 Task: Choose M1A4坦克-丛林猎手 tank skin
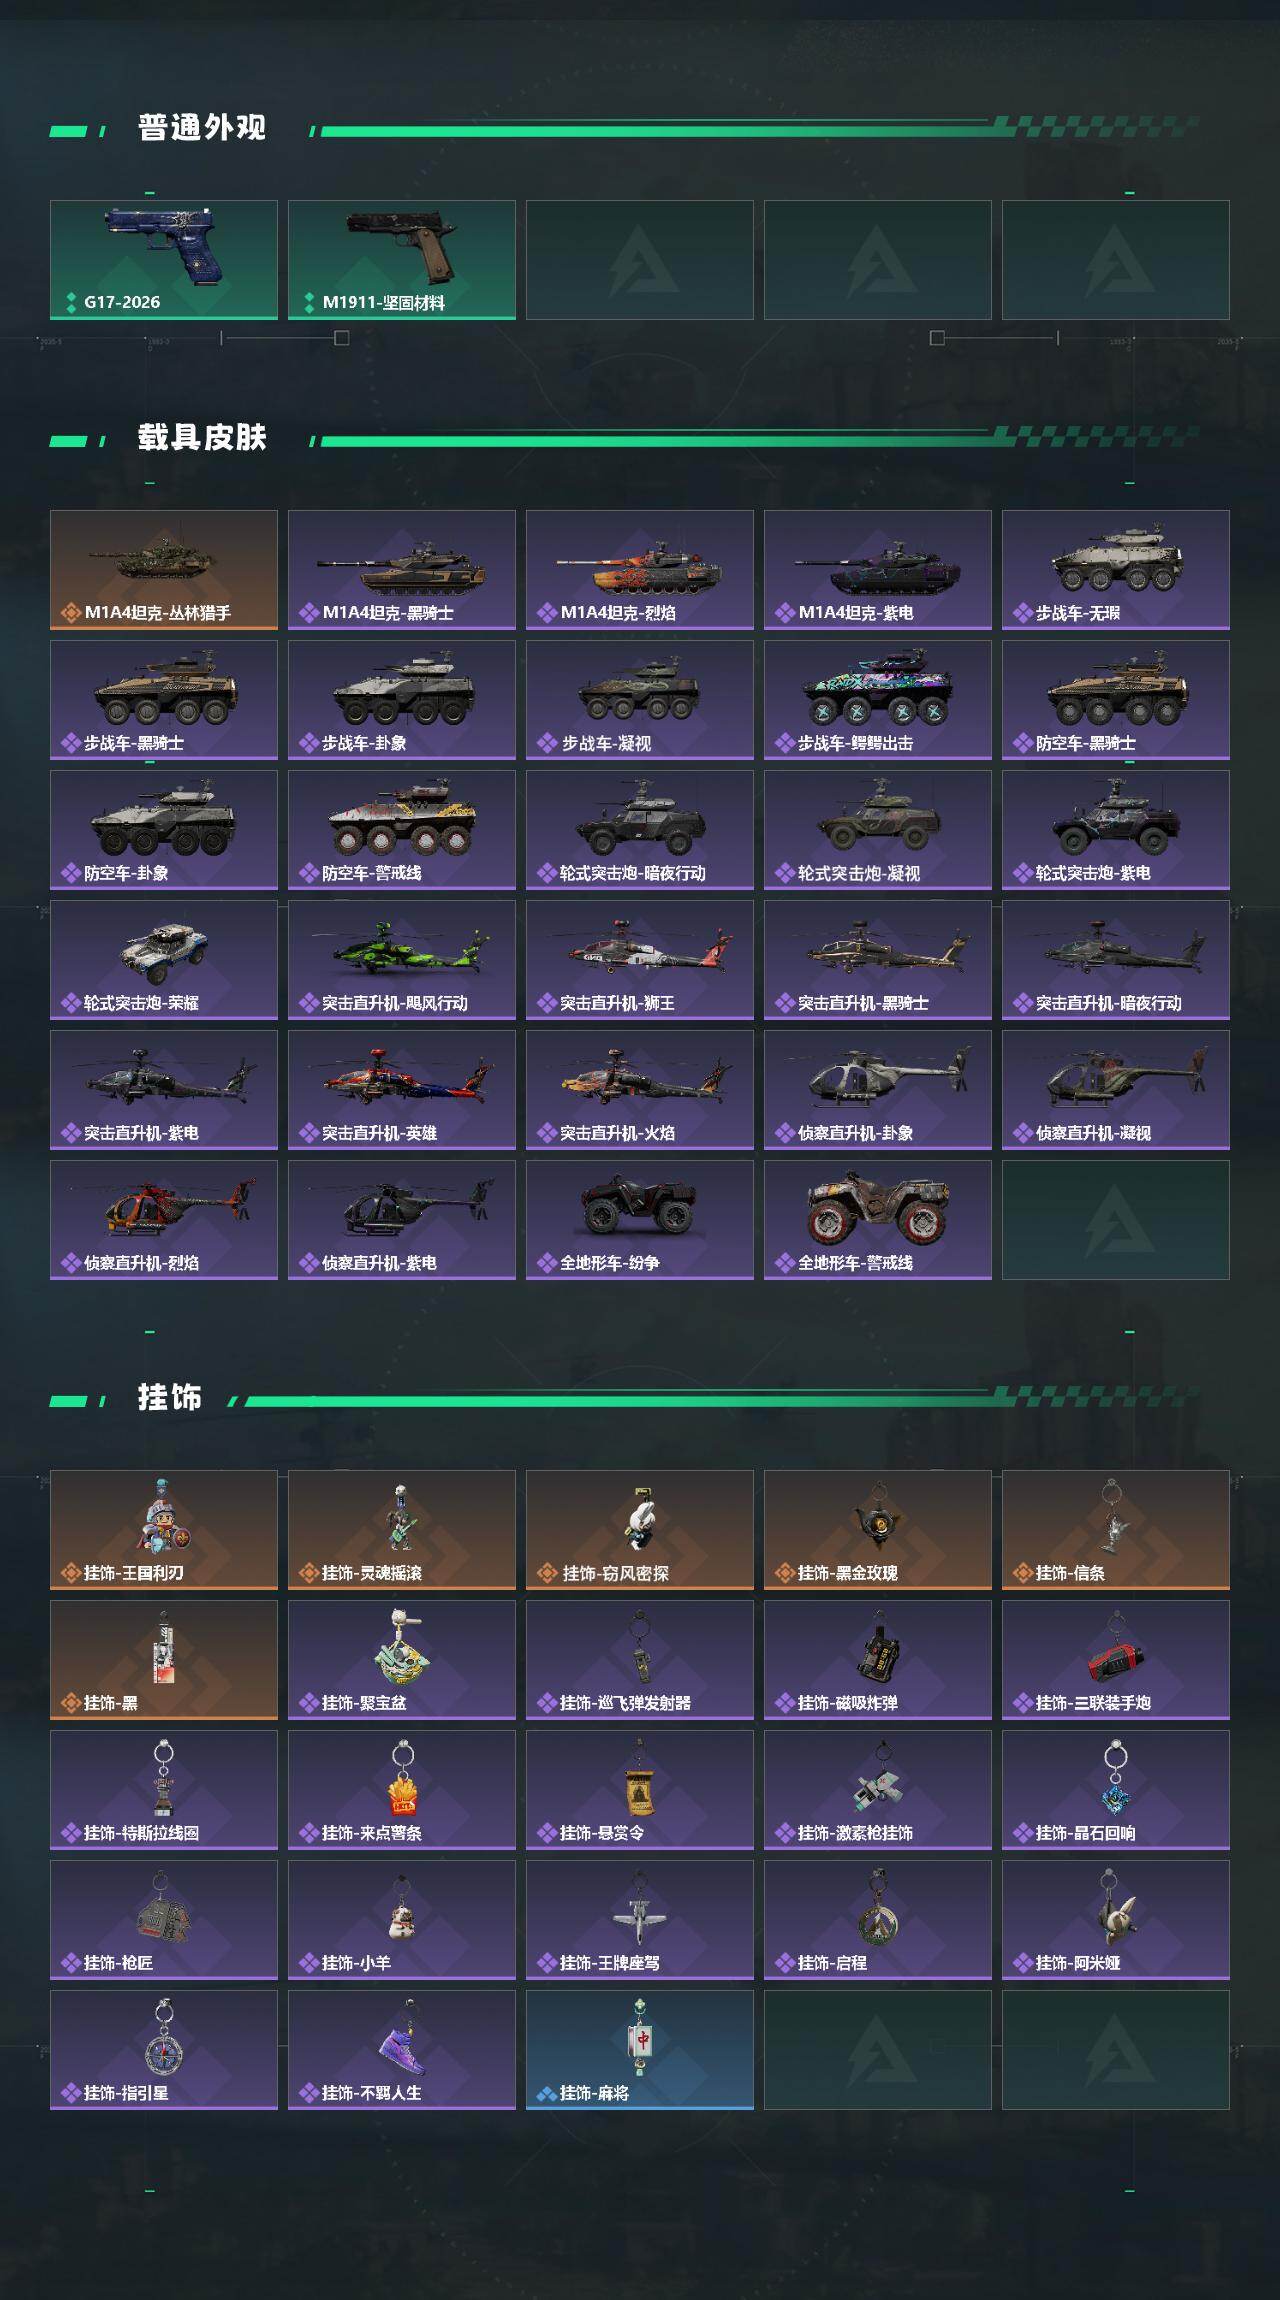coord(164,570)
